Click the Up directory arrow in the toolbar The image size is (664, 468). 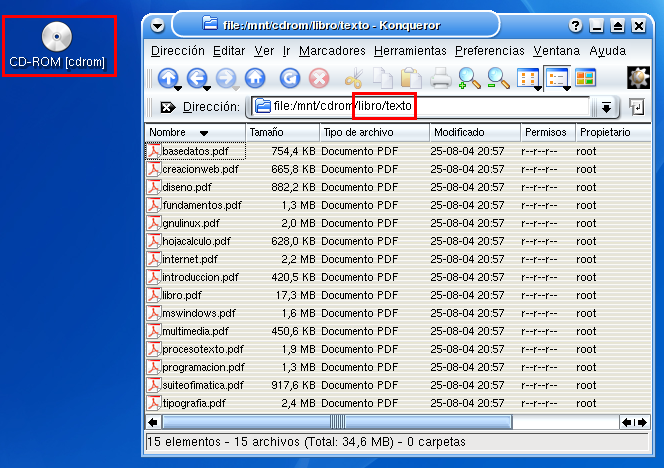(168, 78)
